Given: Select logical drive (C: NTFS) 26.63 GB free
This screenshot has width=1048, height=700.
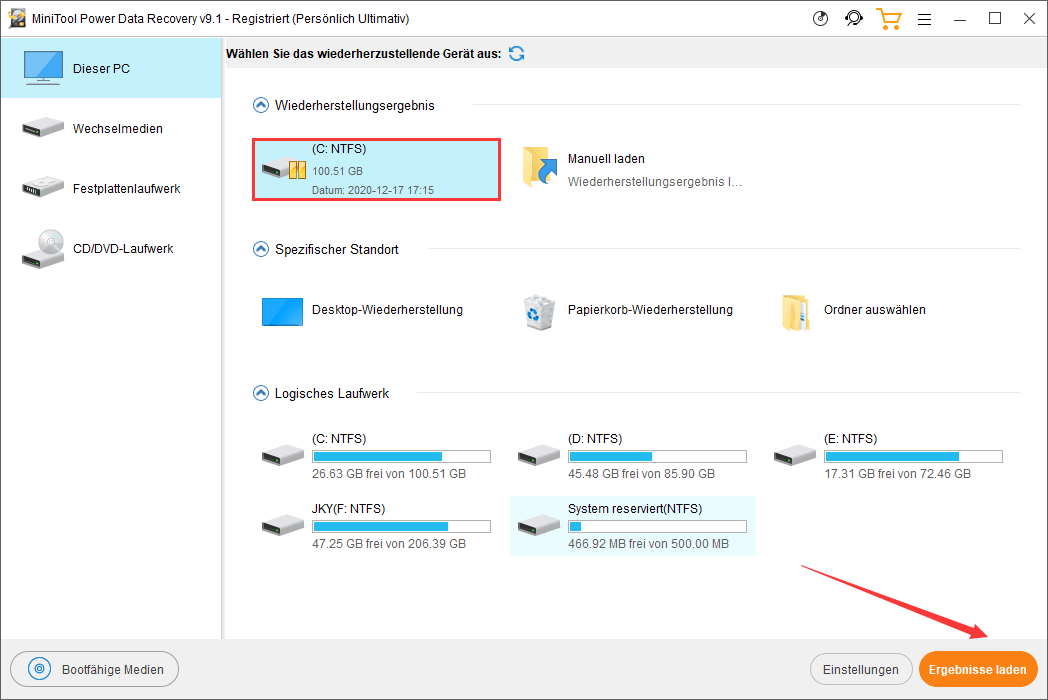Looking at the screenshot, I should click(376, 456).
